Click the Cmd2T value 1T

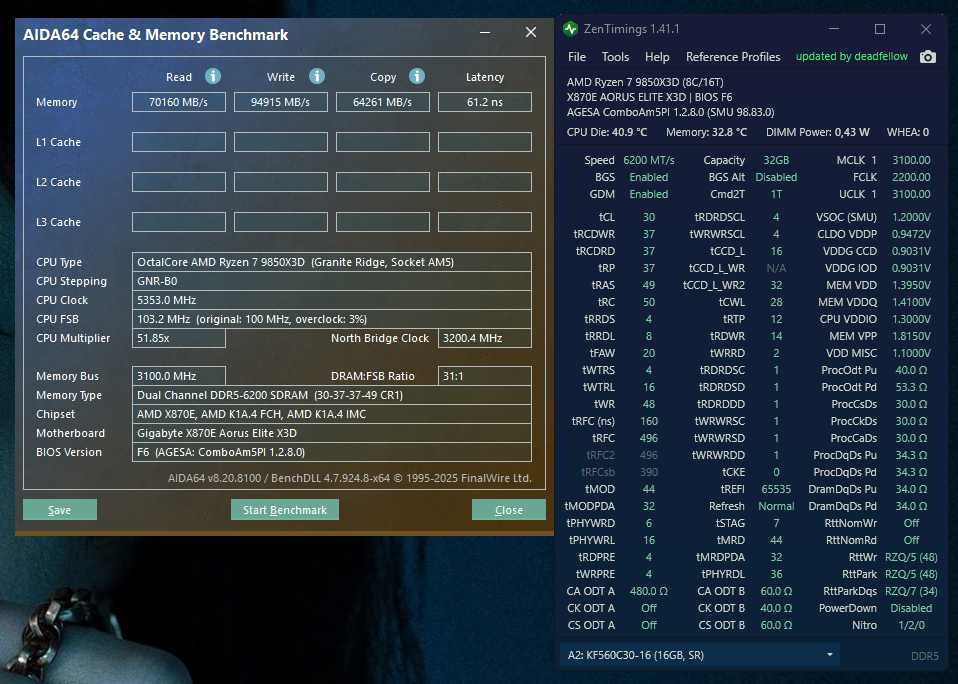pyautogui.click(x=776, y=194)
